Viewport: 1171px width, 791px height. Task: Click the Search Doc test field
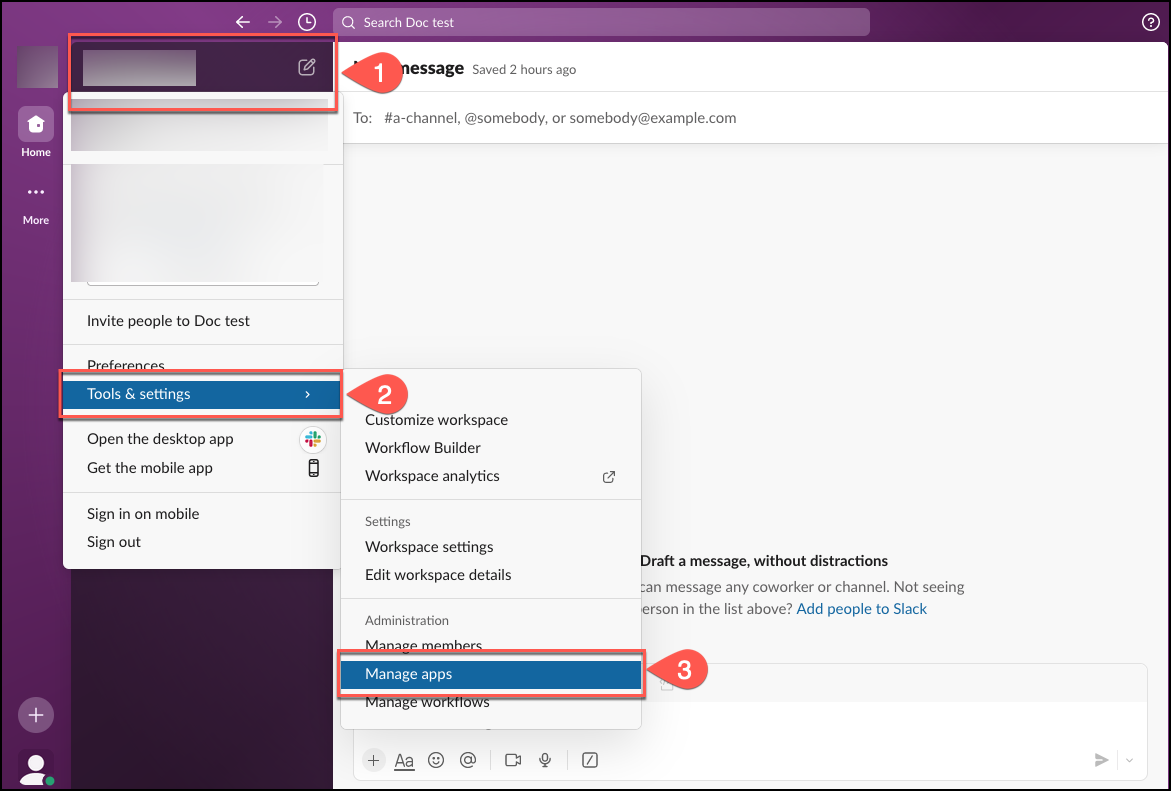[601, 22]
